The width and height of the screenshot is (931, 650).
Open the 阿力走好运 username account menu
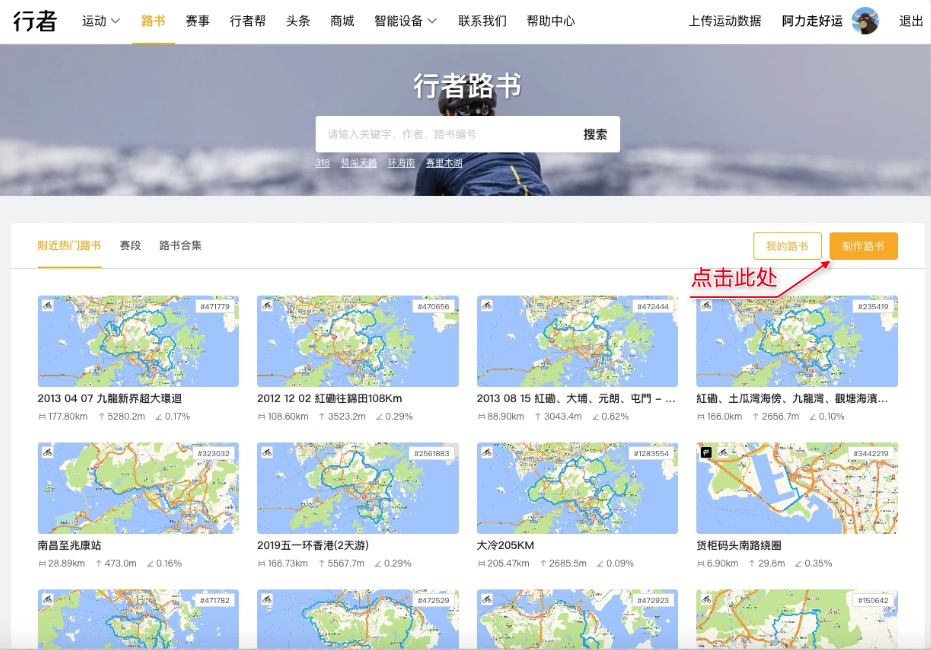813,21
